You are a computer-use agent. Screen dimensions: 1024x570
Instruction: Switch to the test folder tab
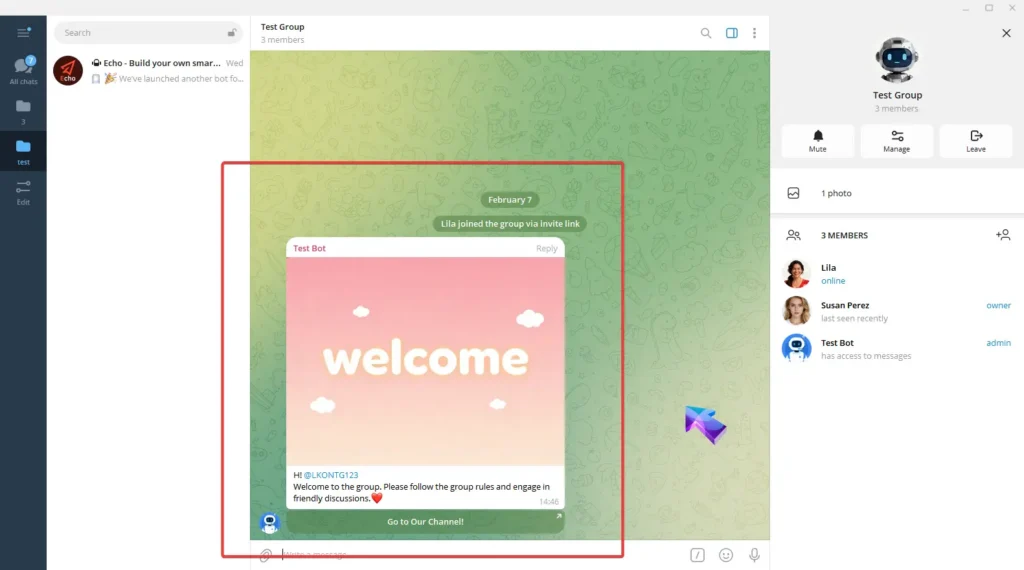[23, 151]
